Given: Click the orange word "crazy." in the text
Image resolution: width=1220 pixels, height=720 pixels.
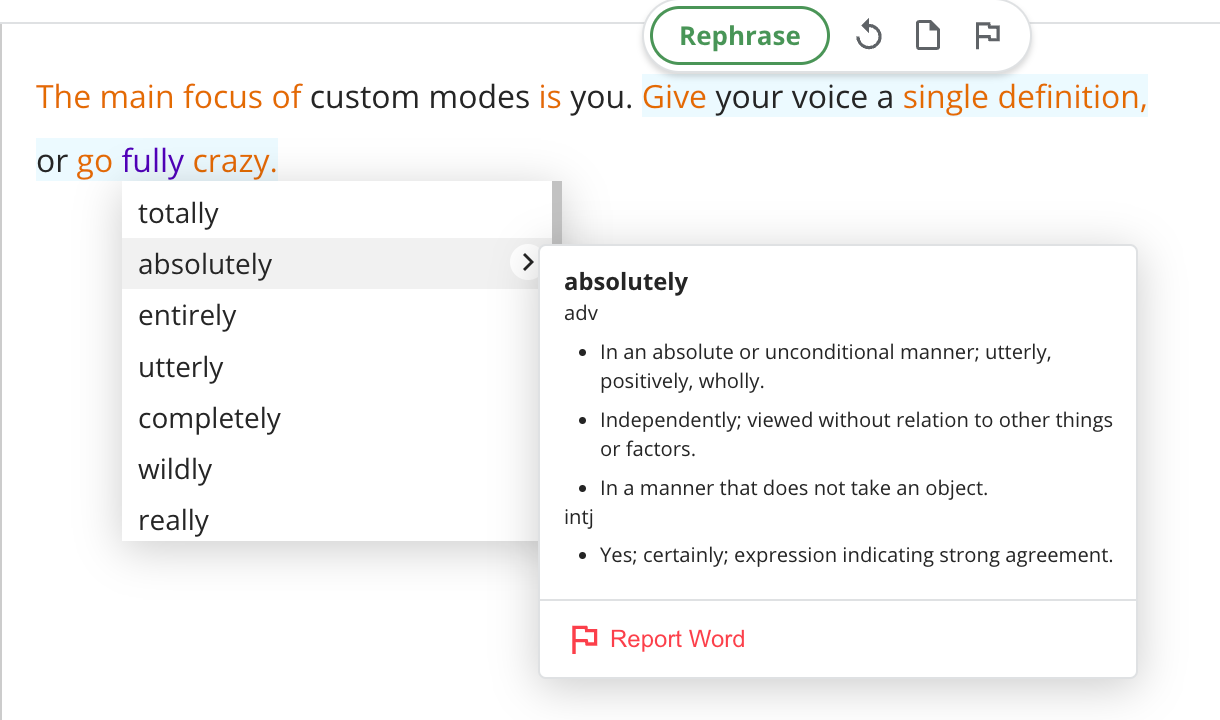Looking at the screenshot, I should pos(235,161).
